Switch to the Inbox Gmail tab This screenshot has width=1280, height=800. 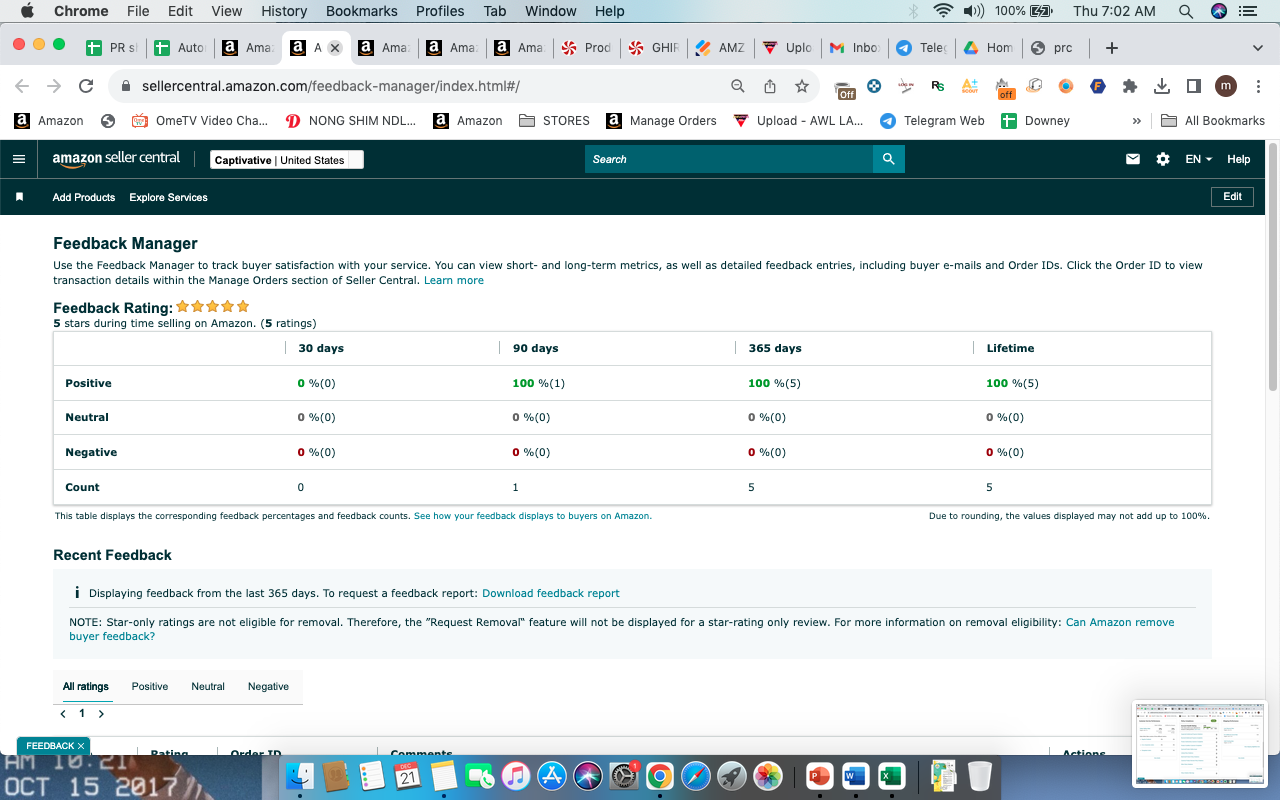coord(853,48)
